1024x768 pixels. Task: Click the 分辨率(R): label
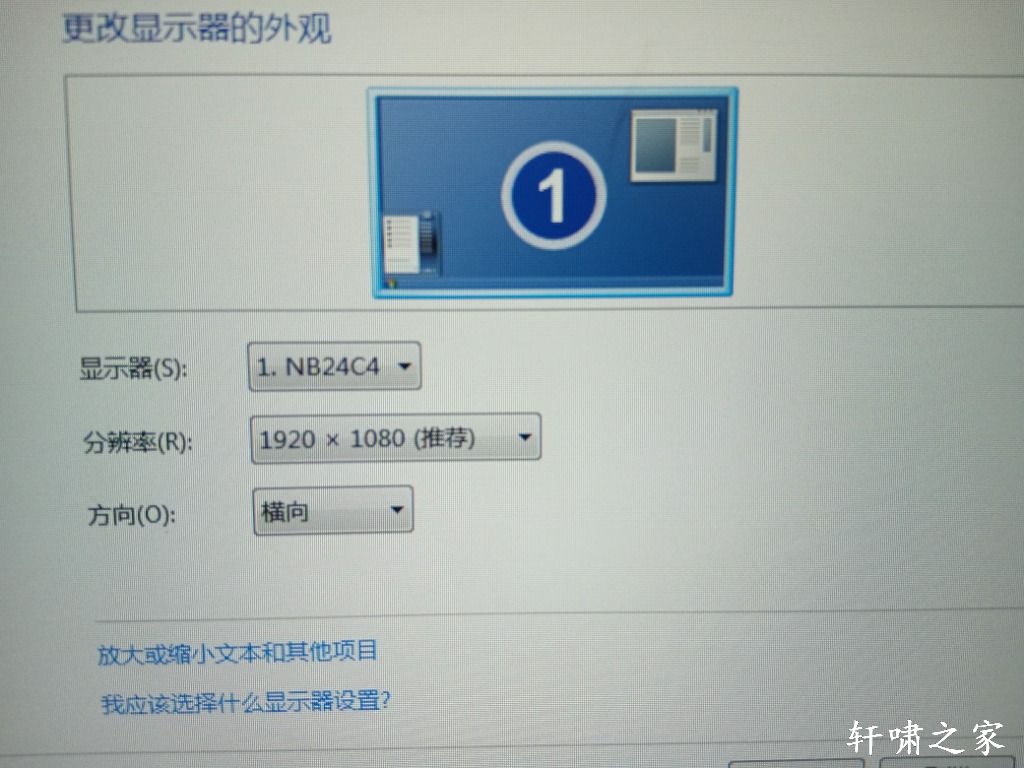[x=137, y=443]
